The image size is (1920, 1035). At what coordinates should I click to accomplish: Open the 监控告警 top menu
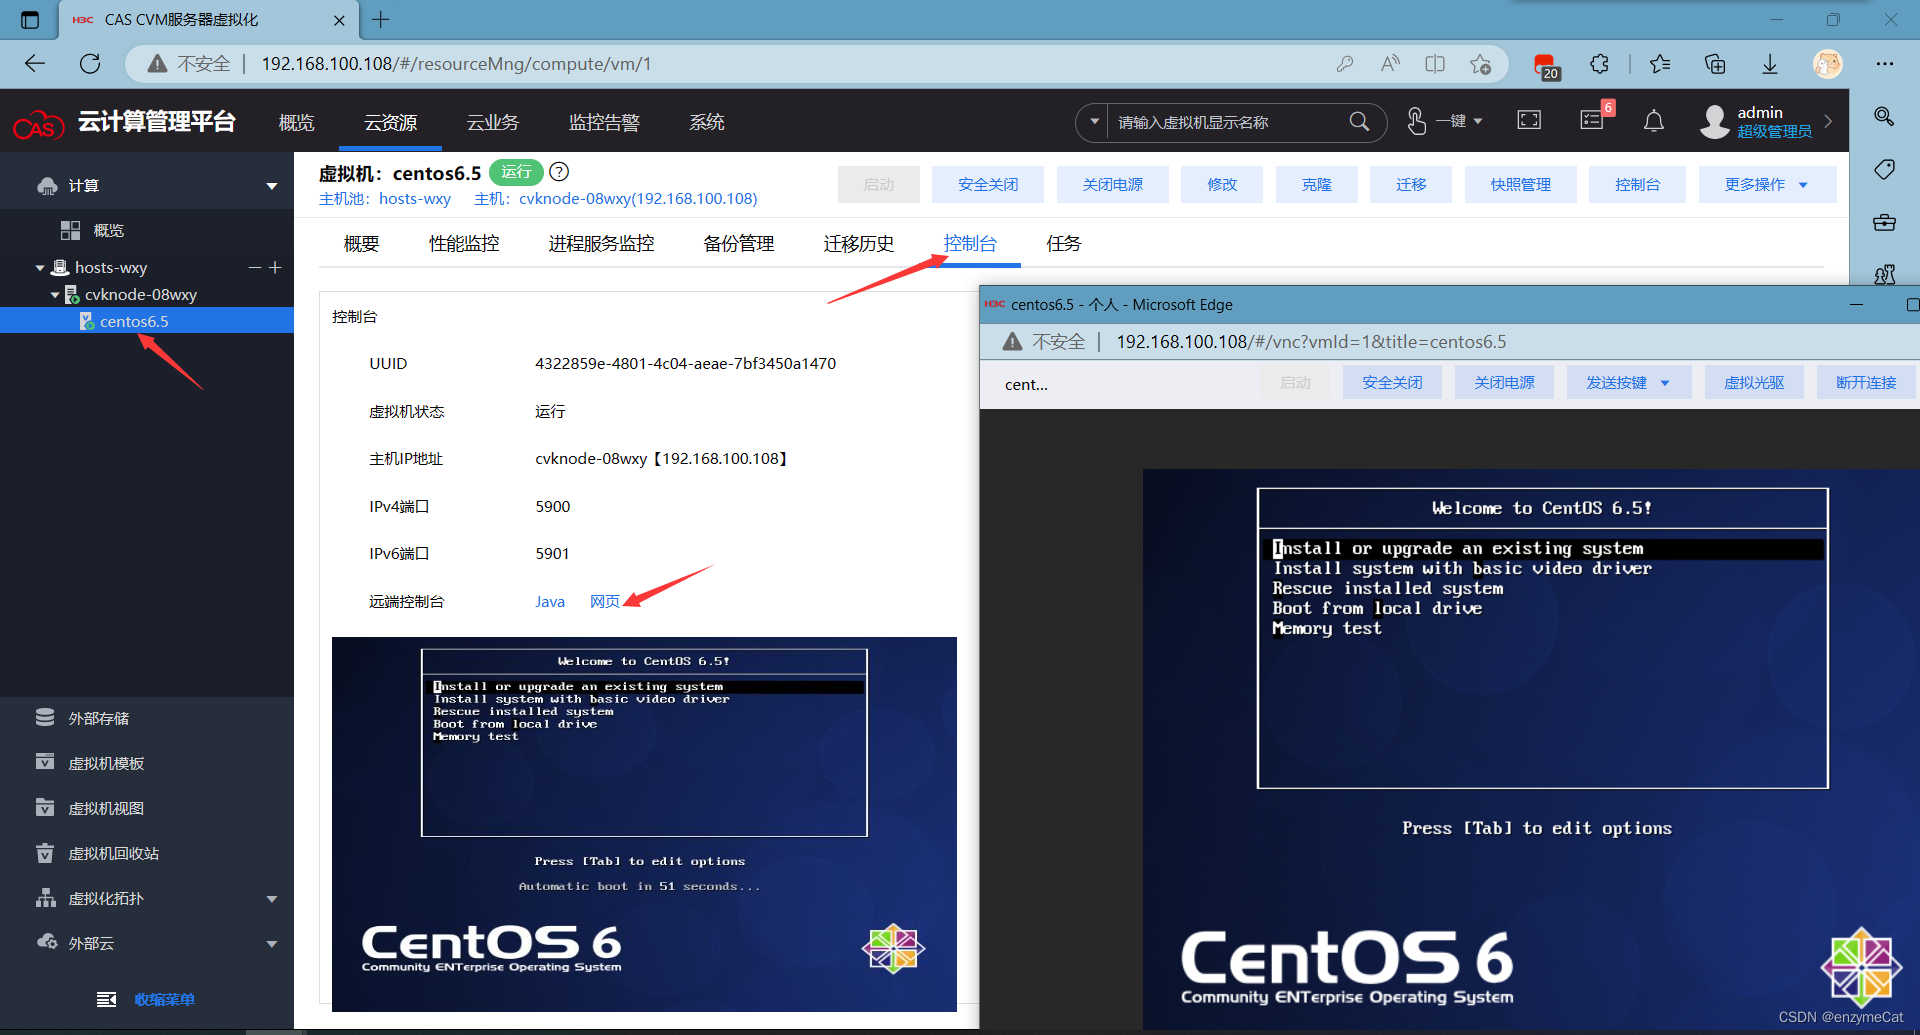click(604, 122)
